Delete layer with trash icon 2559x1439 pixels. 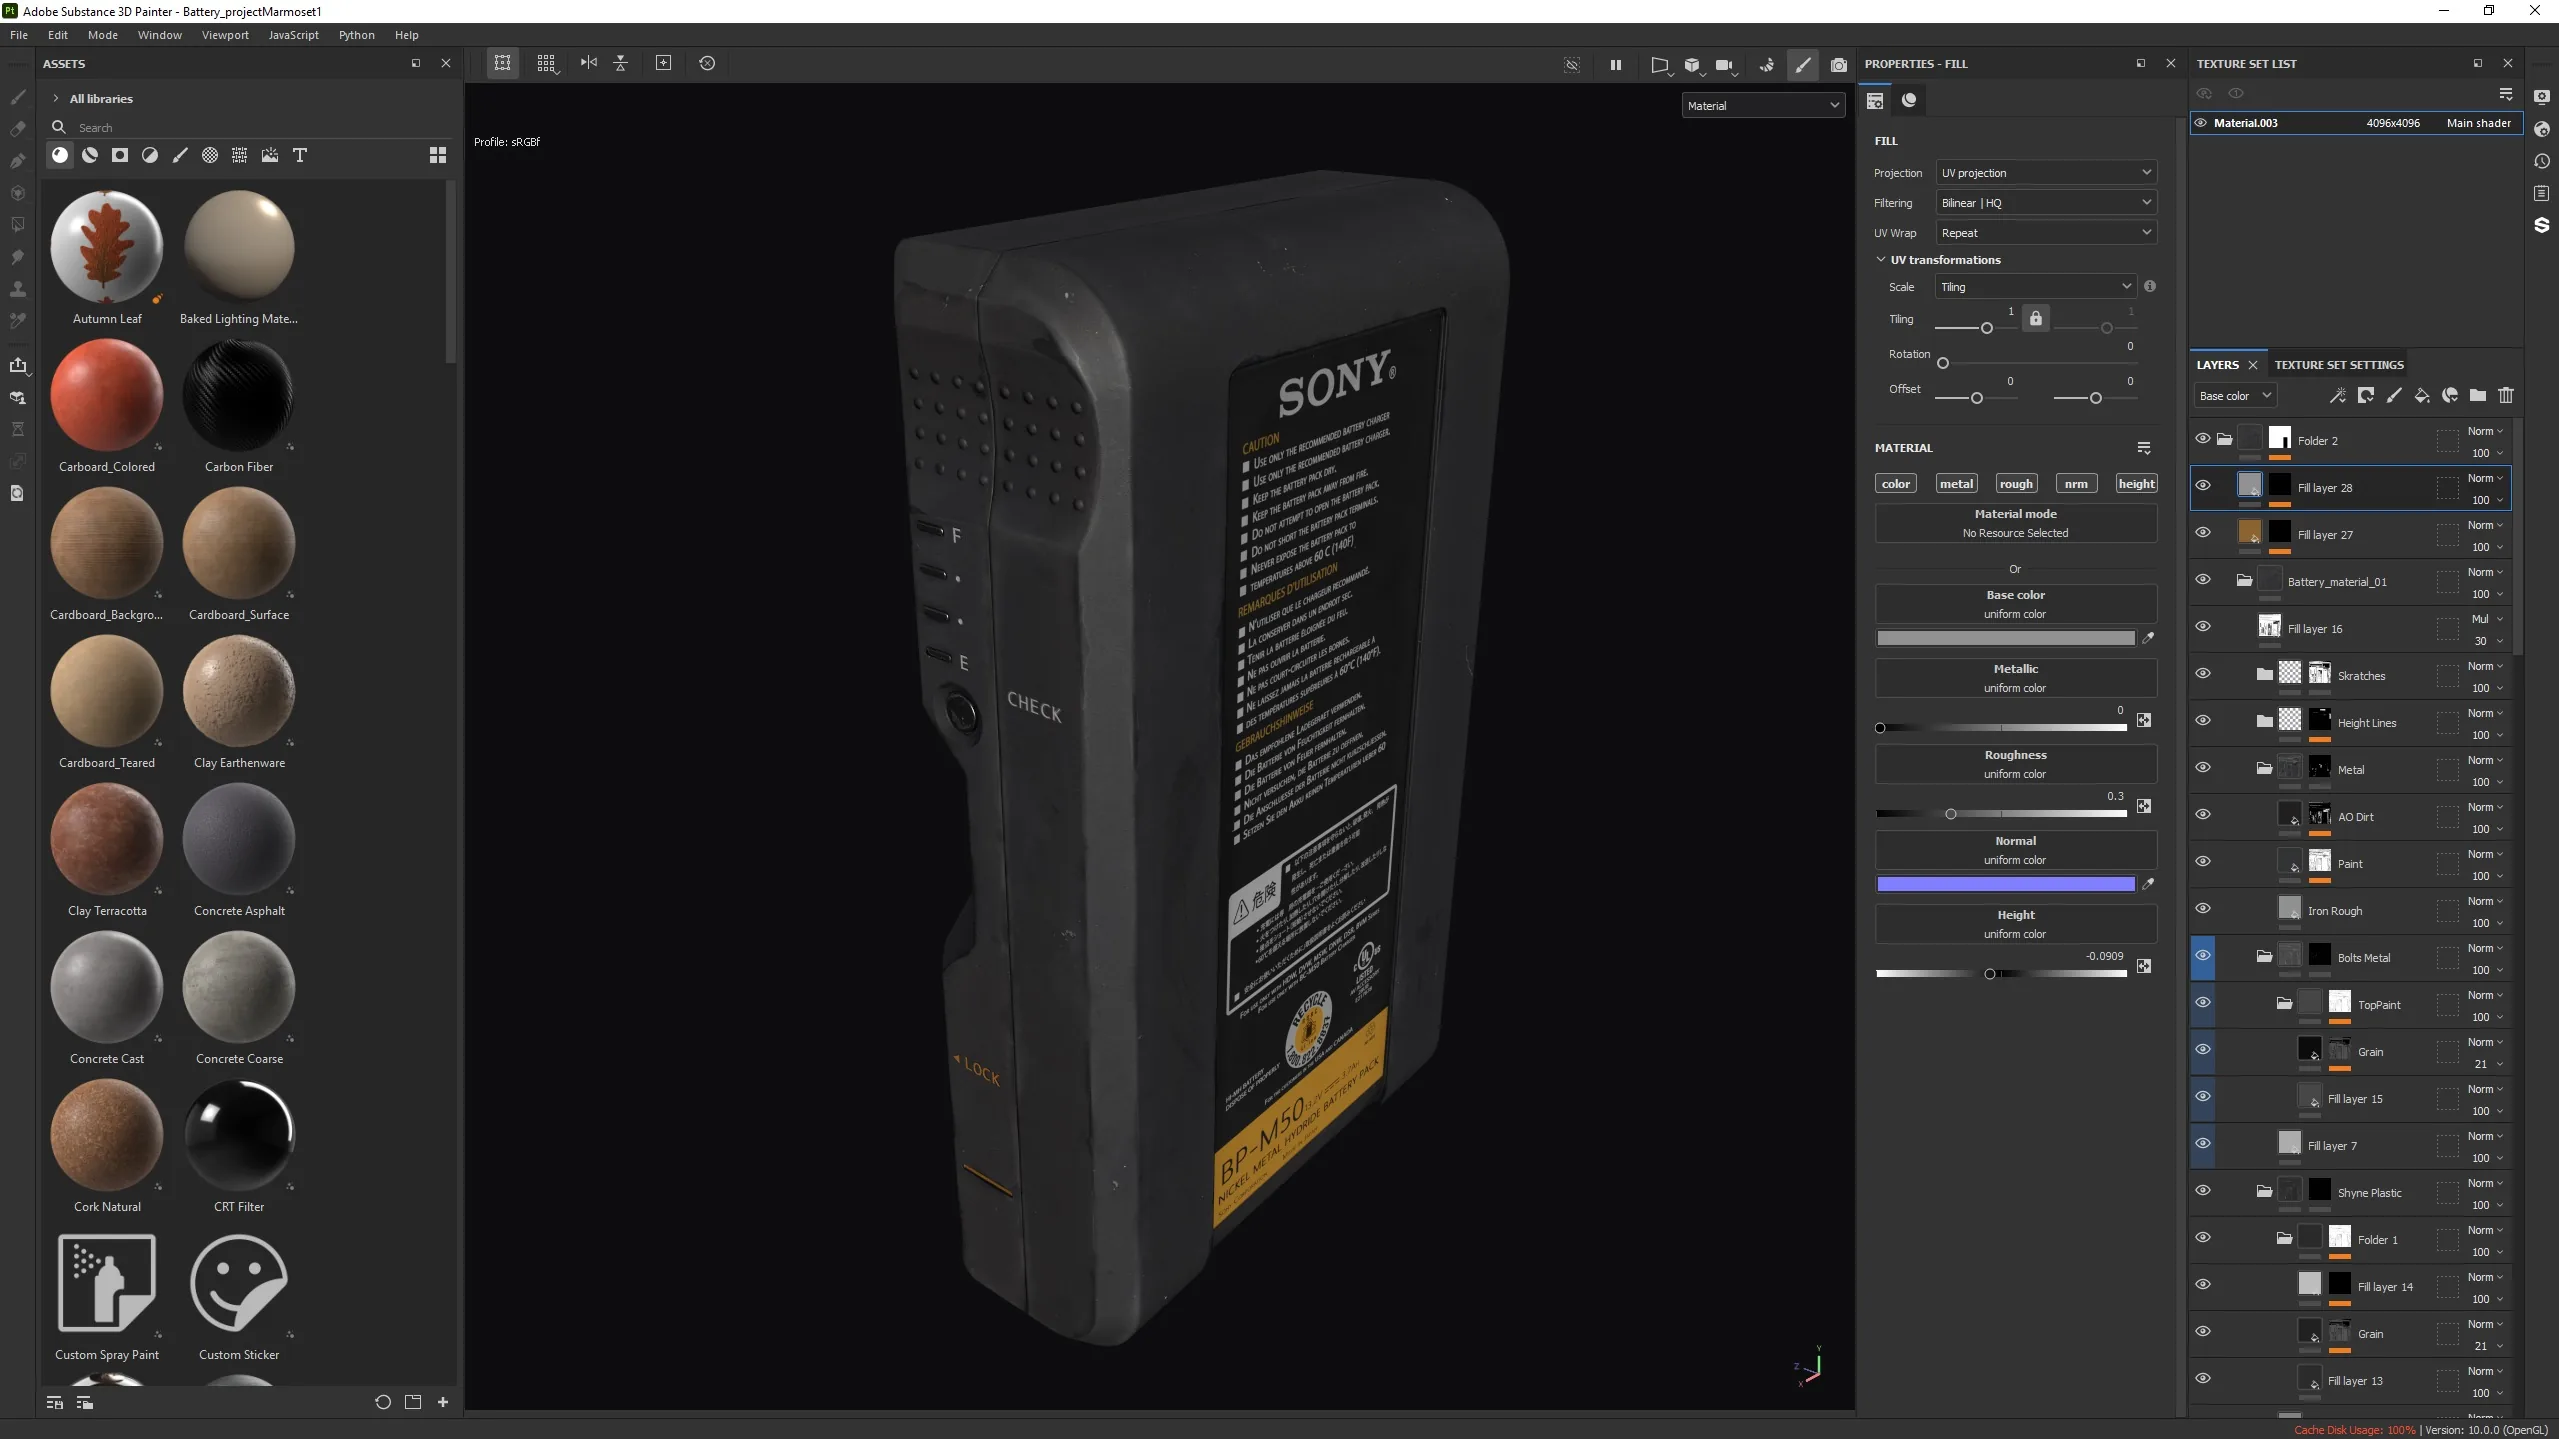(x=2506, y=395)
